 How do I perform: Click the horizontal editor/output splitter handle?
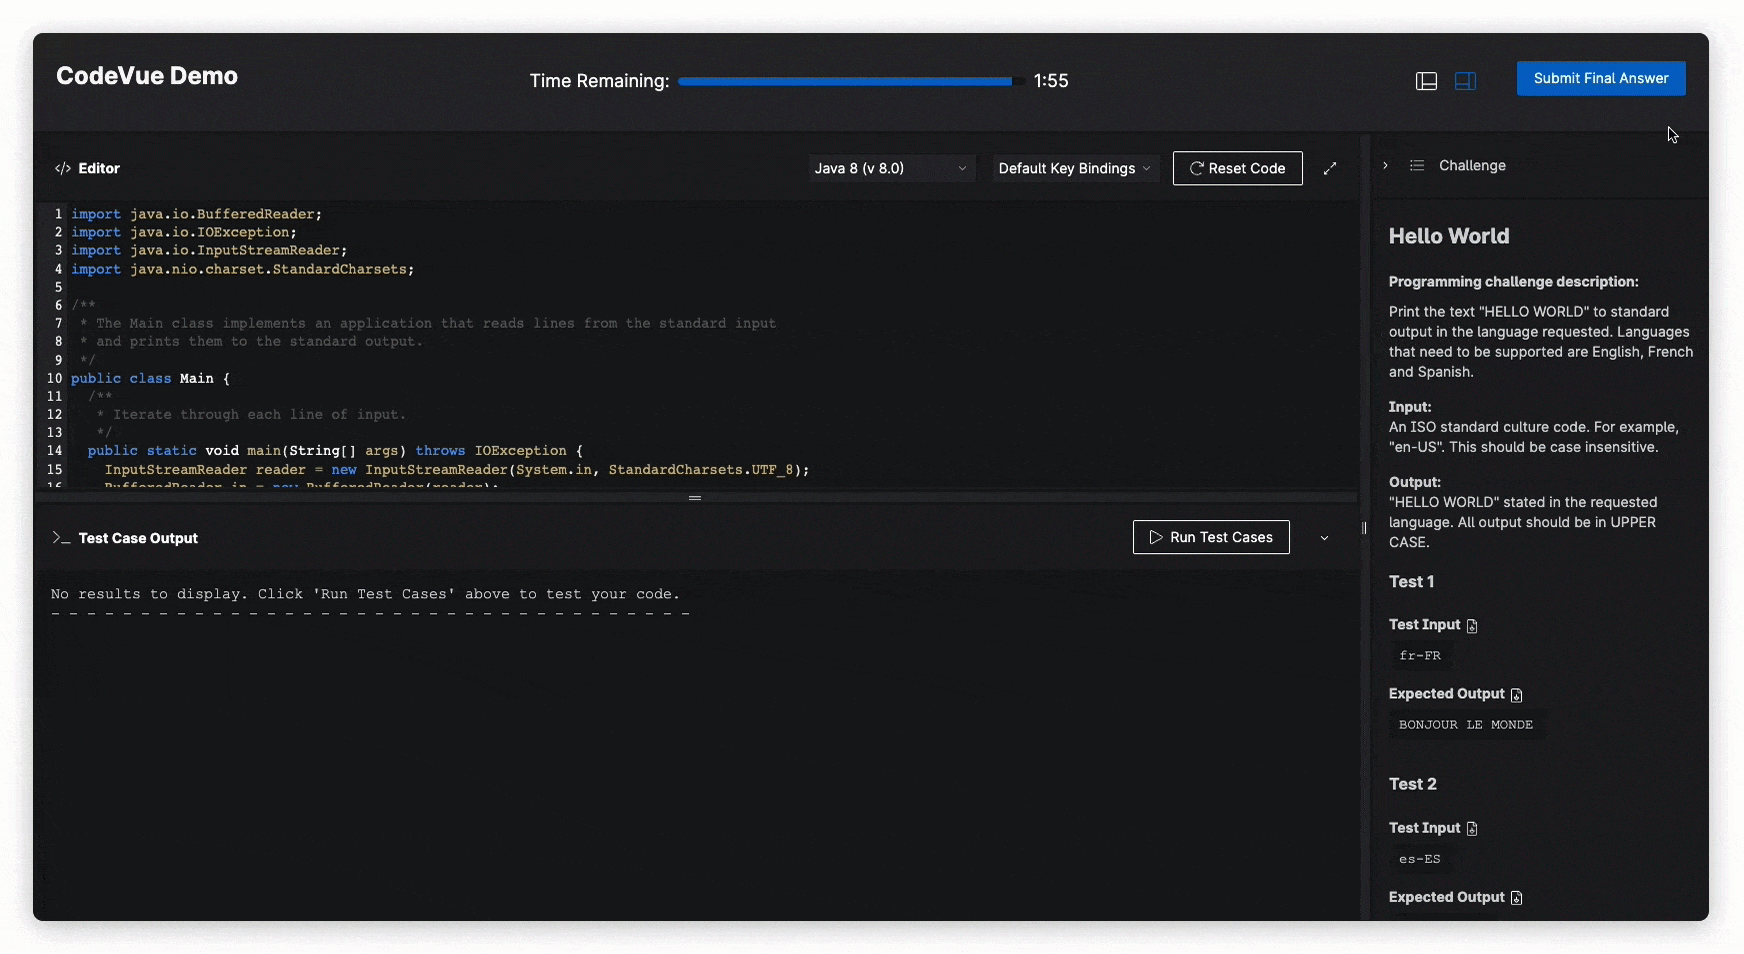coord(695,498)
